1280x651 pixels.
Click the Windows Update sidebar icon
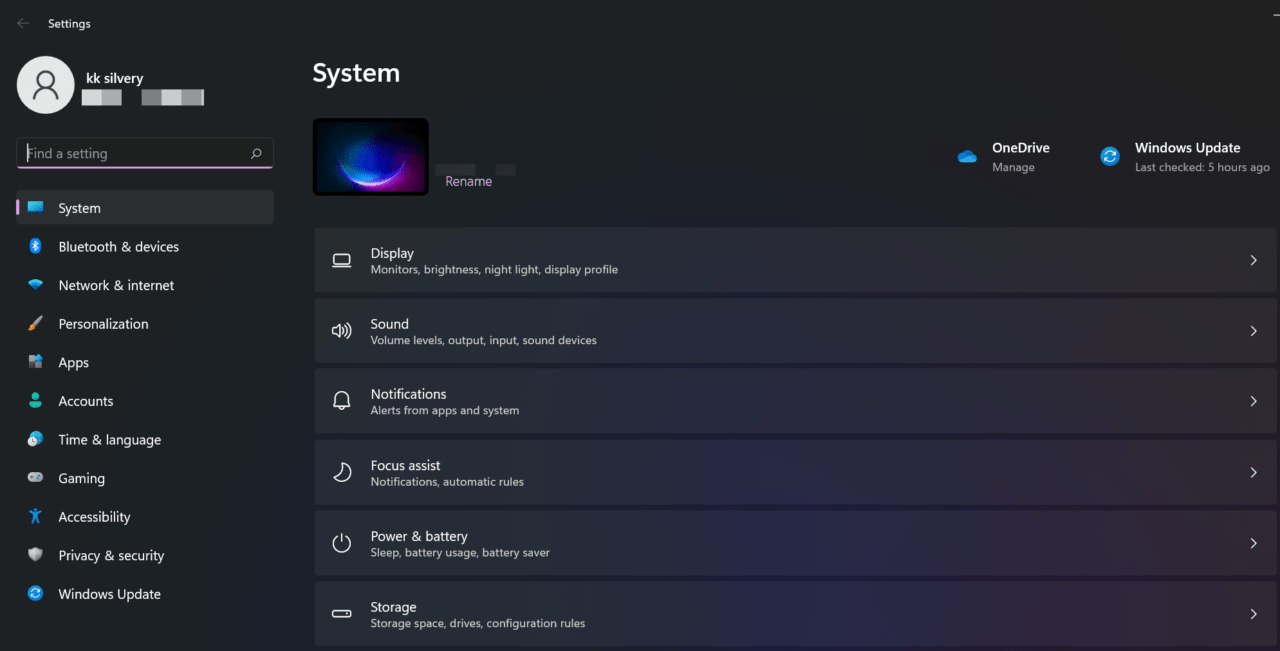point(36,593)
